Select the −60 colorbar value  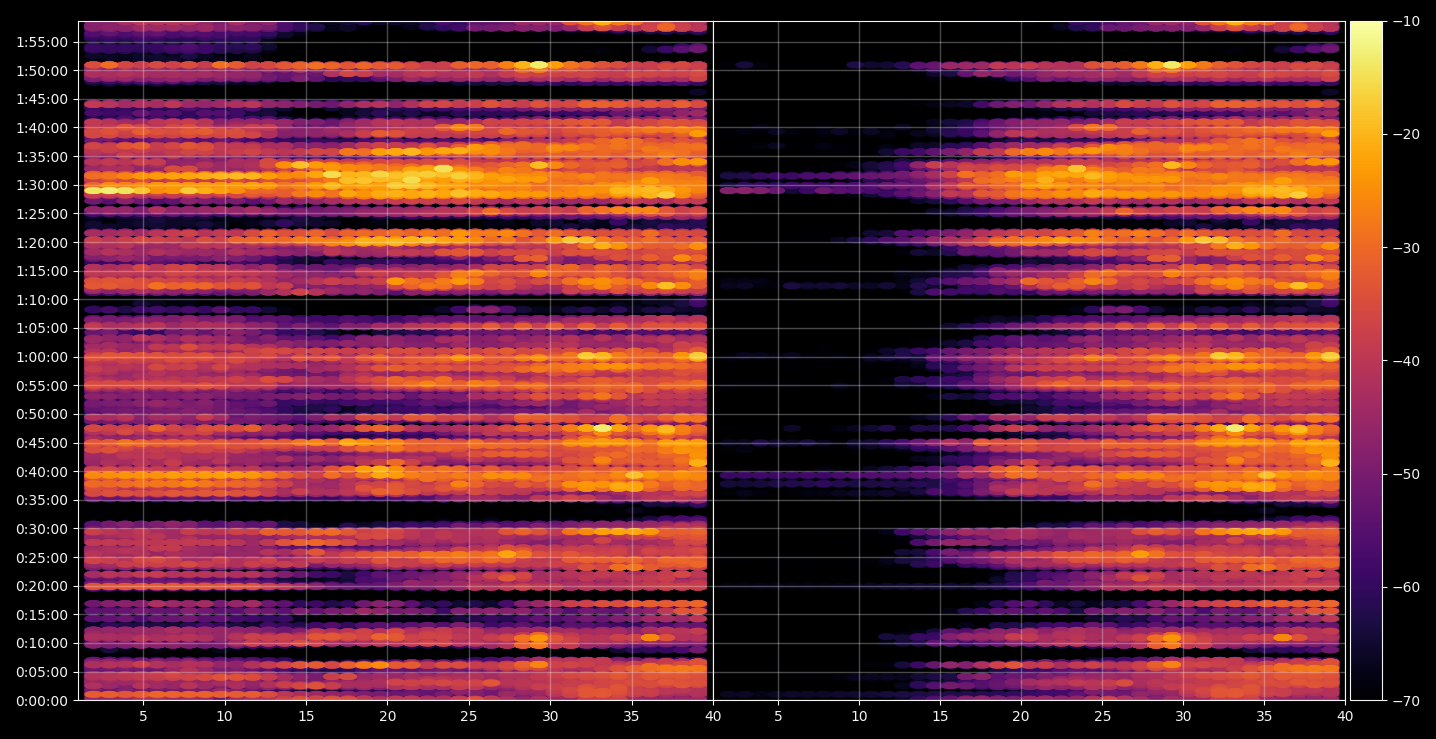click(1406, 587)
